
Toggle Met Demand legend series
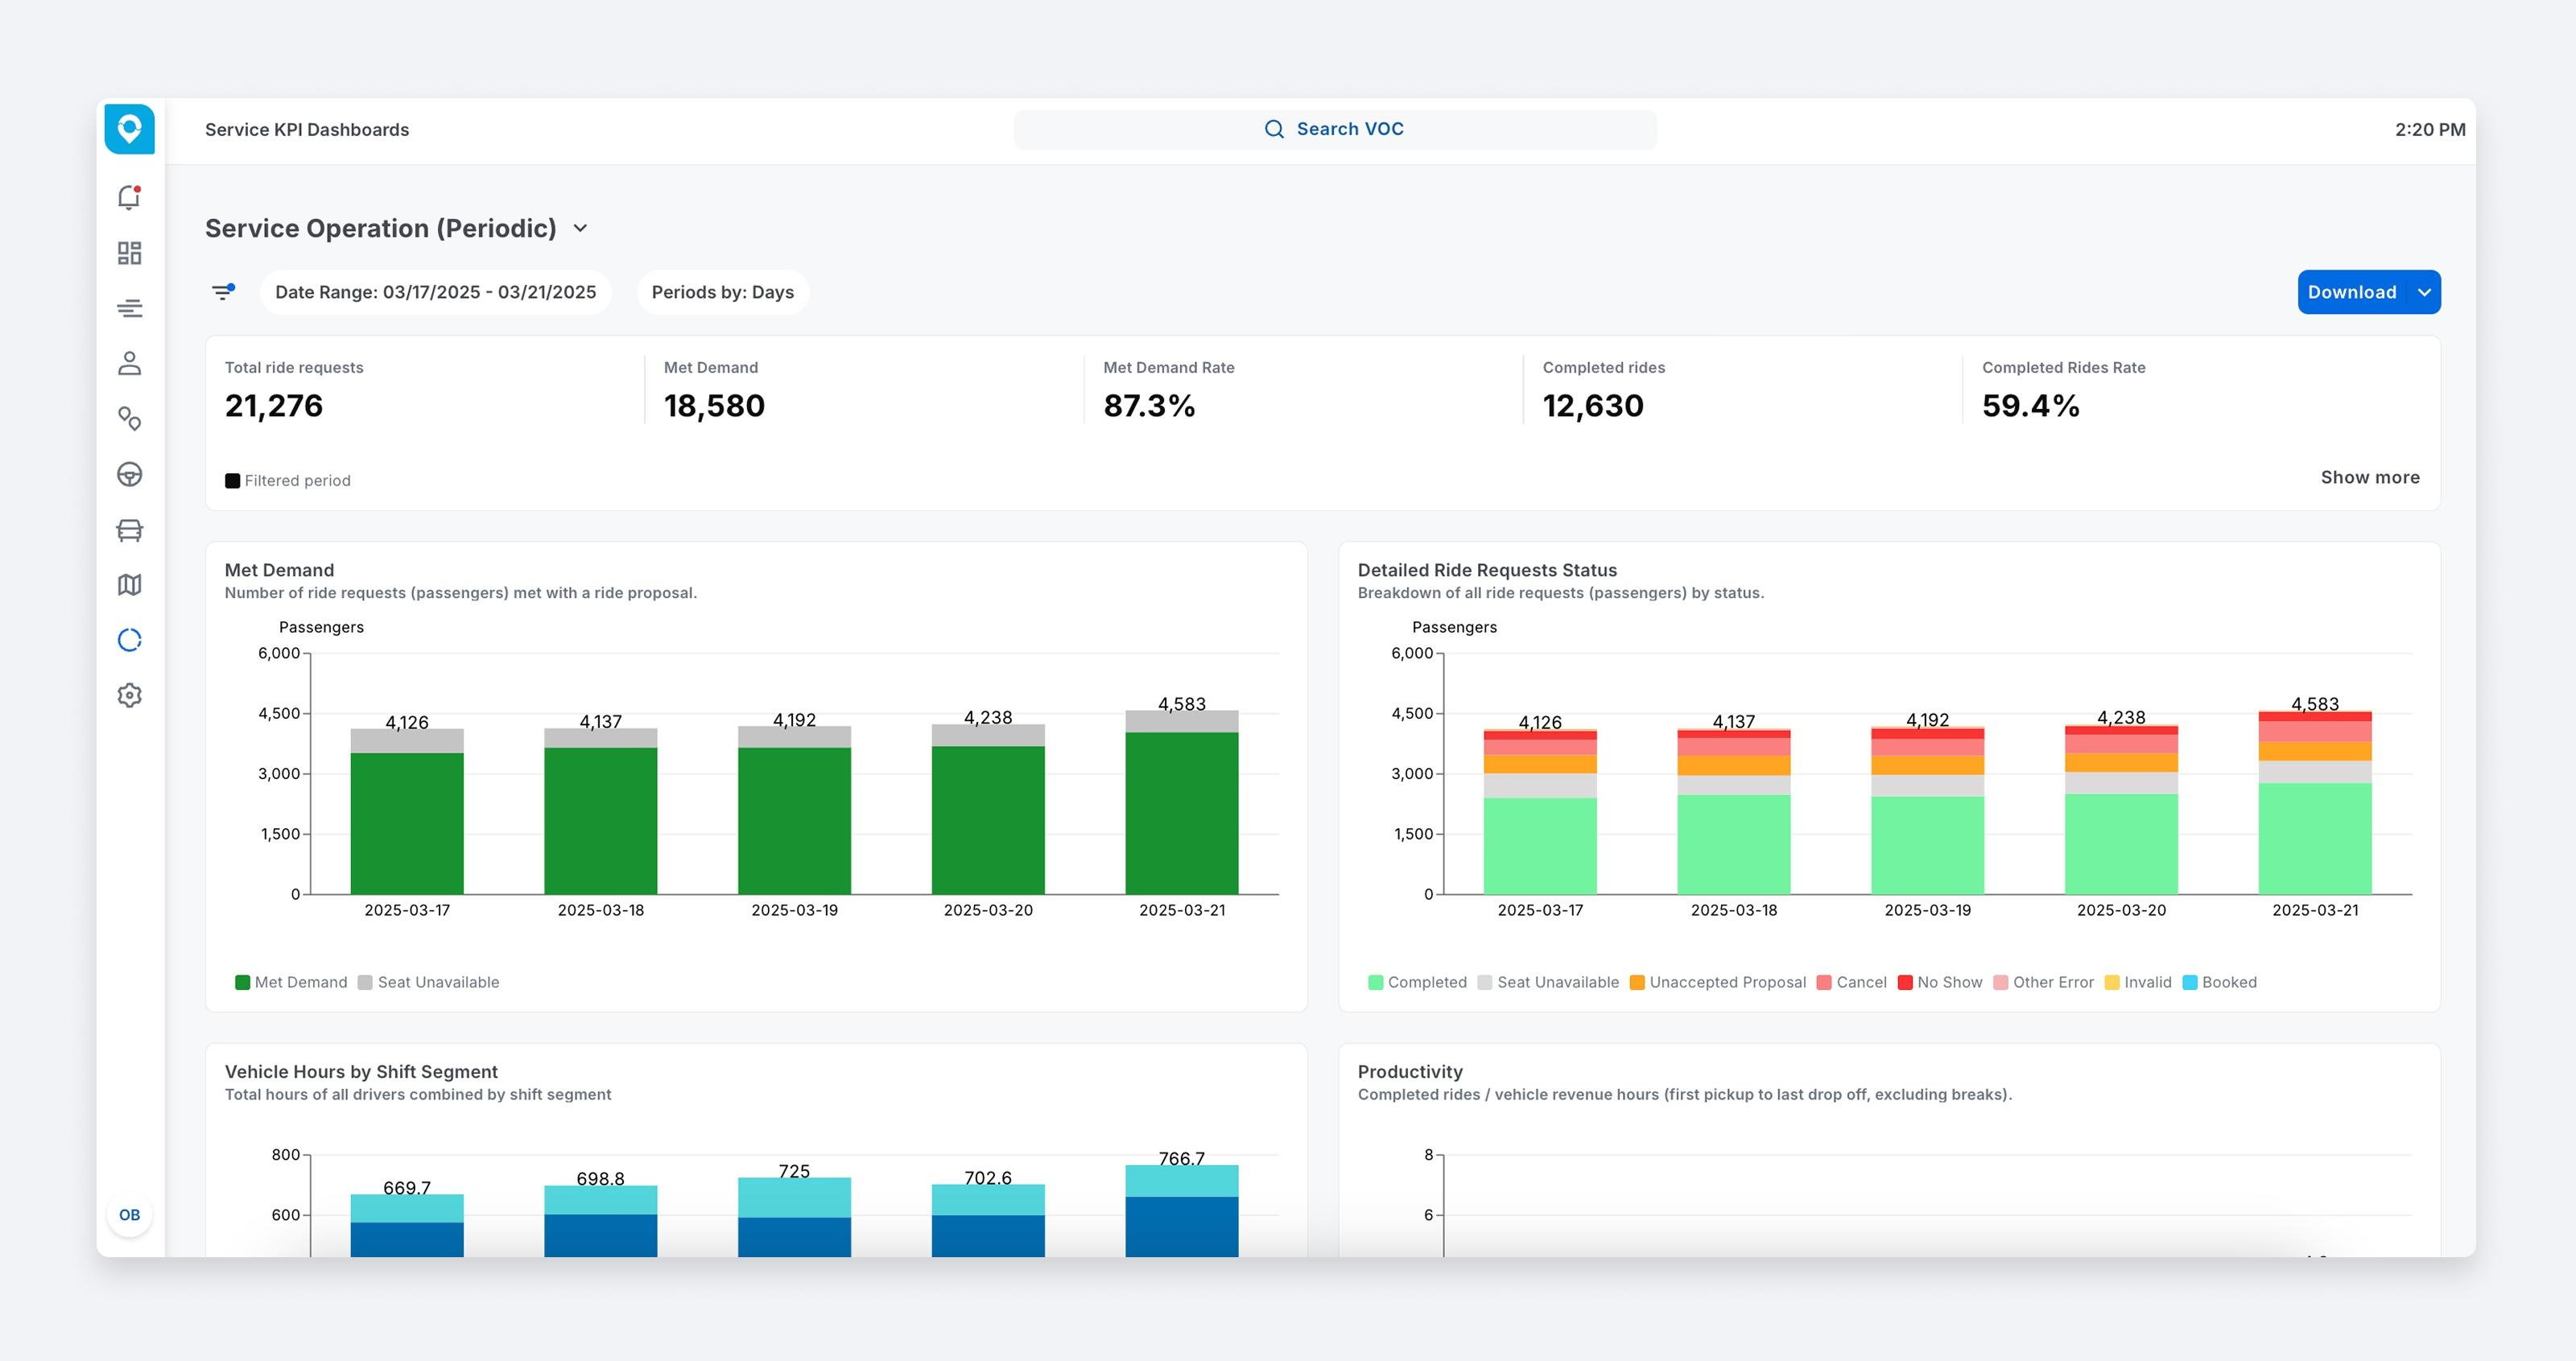pos(290,982)
